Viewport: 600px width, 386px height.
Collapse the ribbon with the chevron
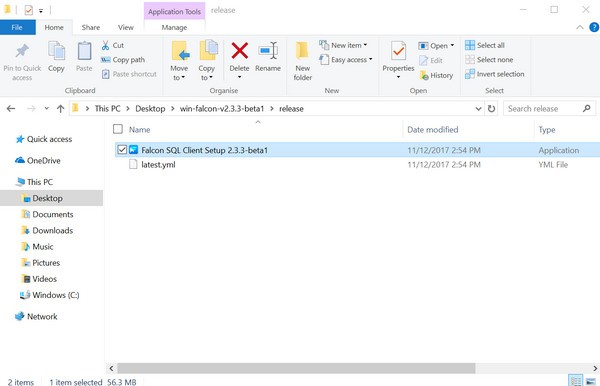580,27
